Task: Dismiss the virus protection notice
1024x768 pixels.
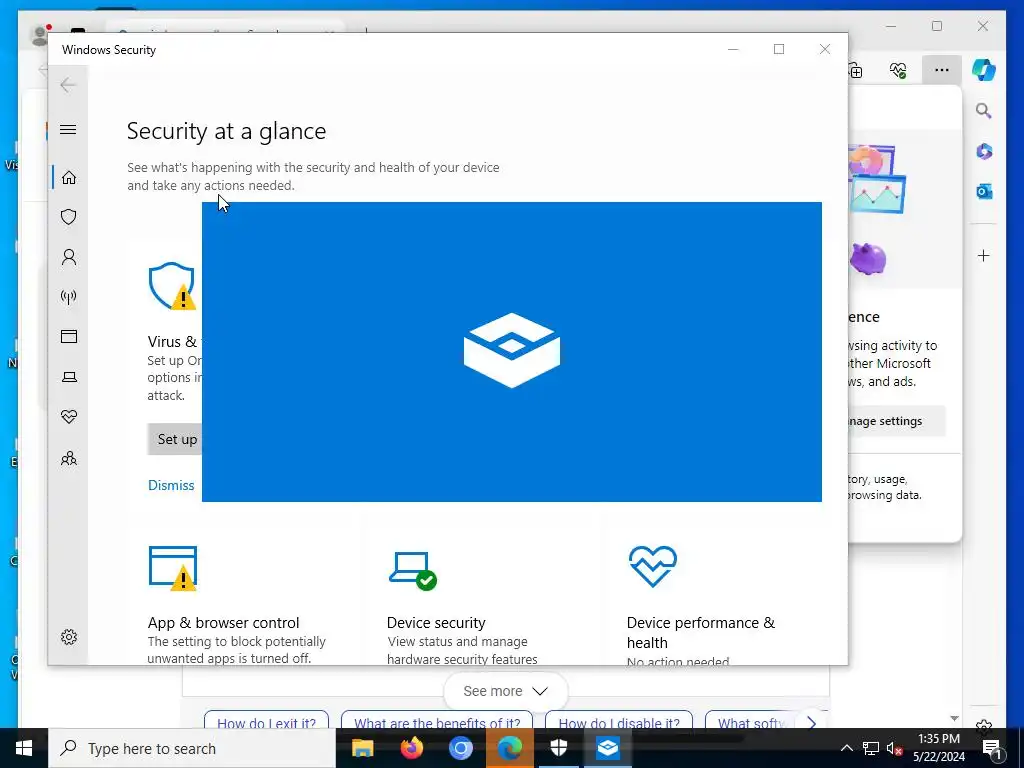Action: tap(171, 485)
